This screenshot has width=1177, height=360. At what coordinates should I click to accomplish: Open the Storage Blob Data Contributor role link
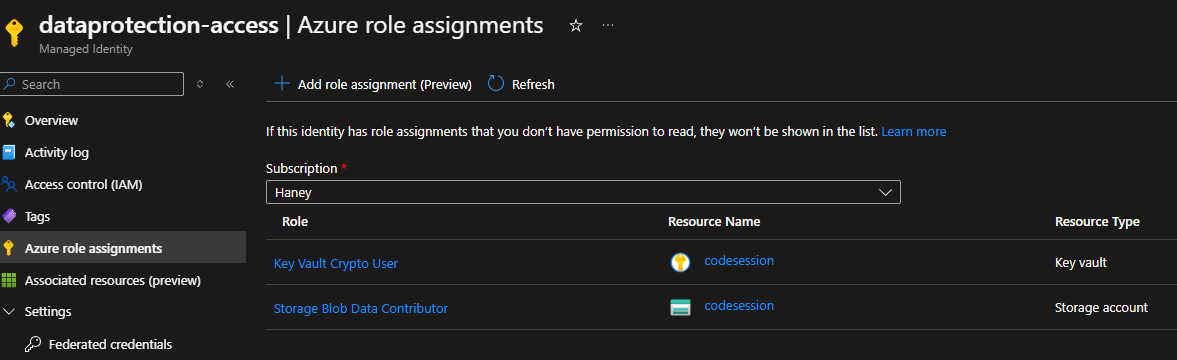tap(361, 308)
